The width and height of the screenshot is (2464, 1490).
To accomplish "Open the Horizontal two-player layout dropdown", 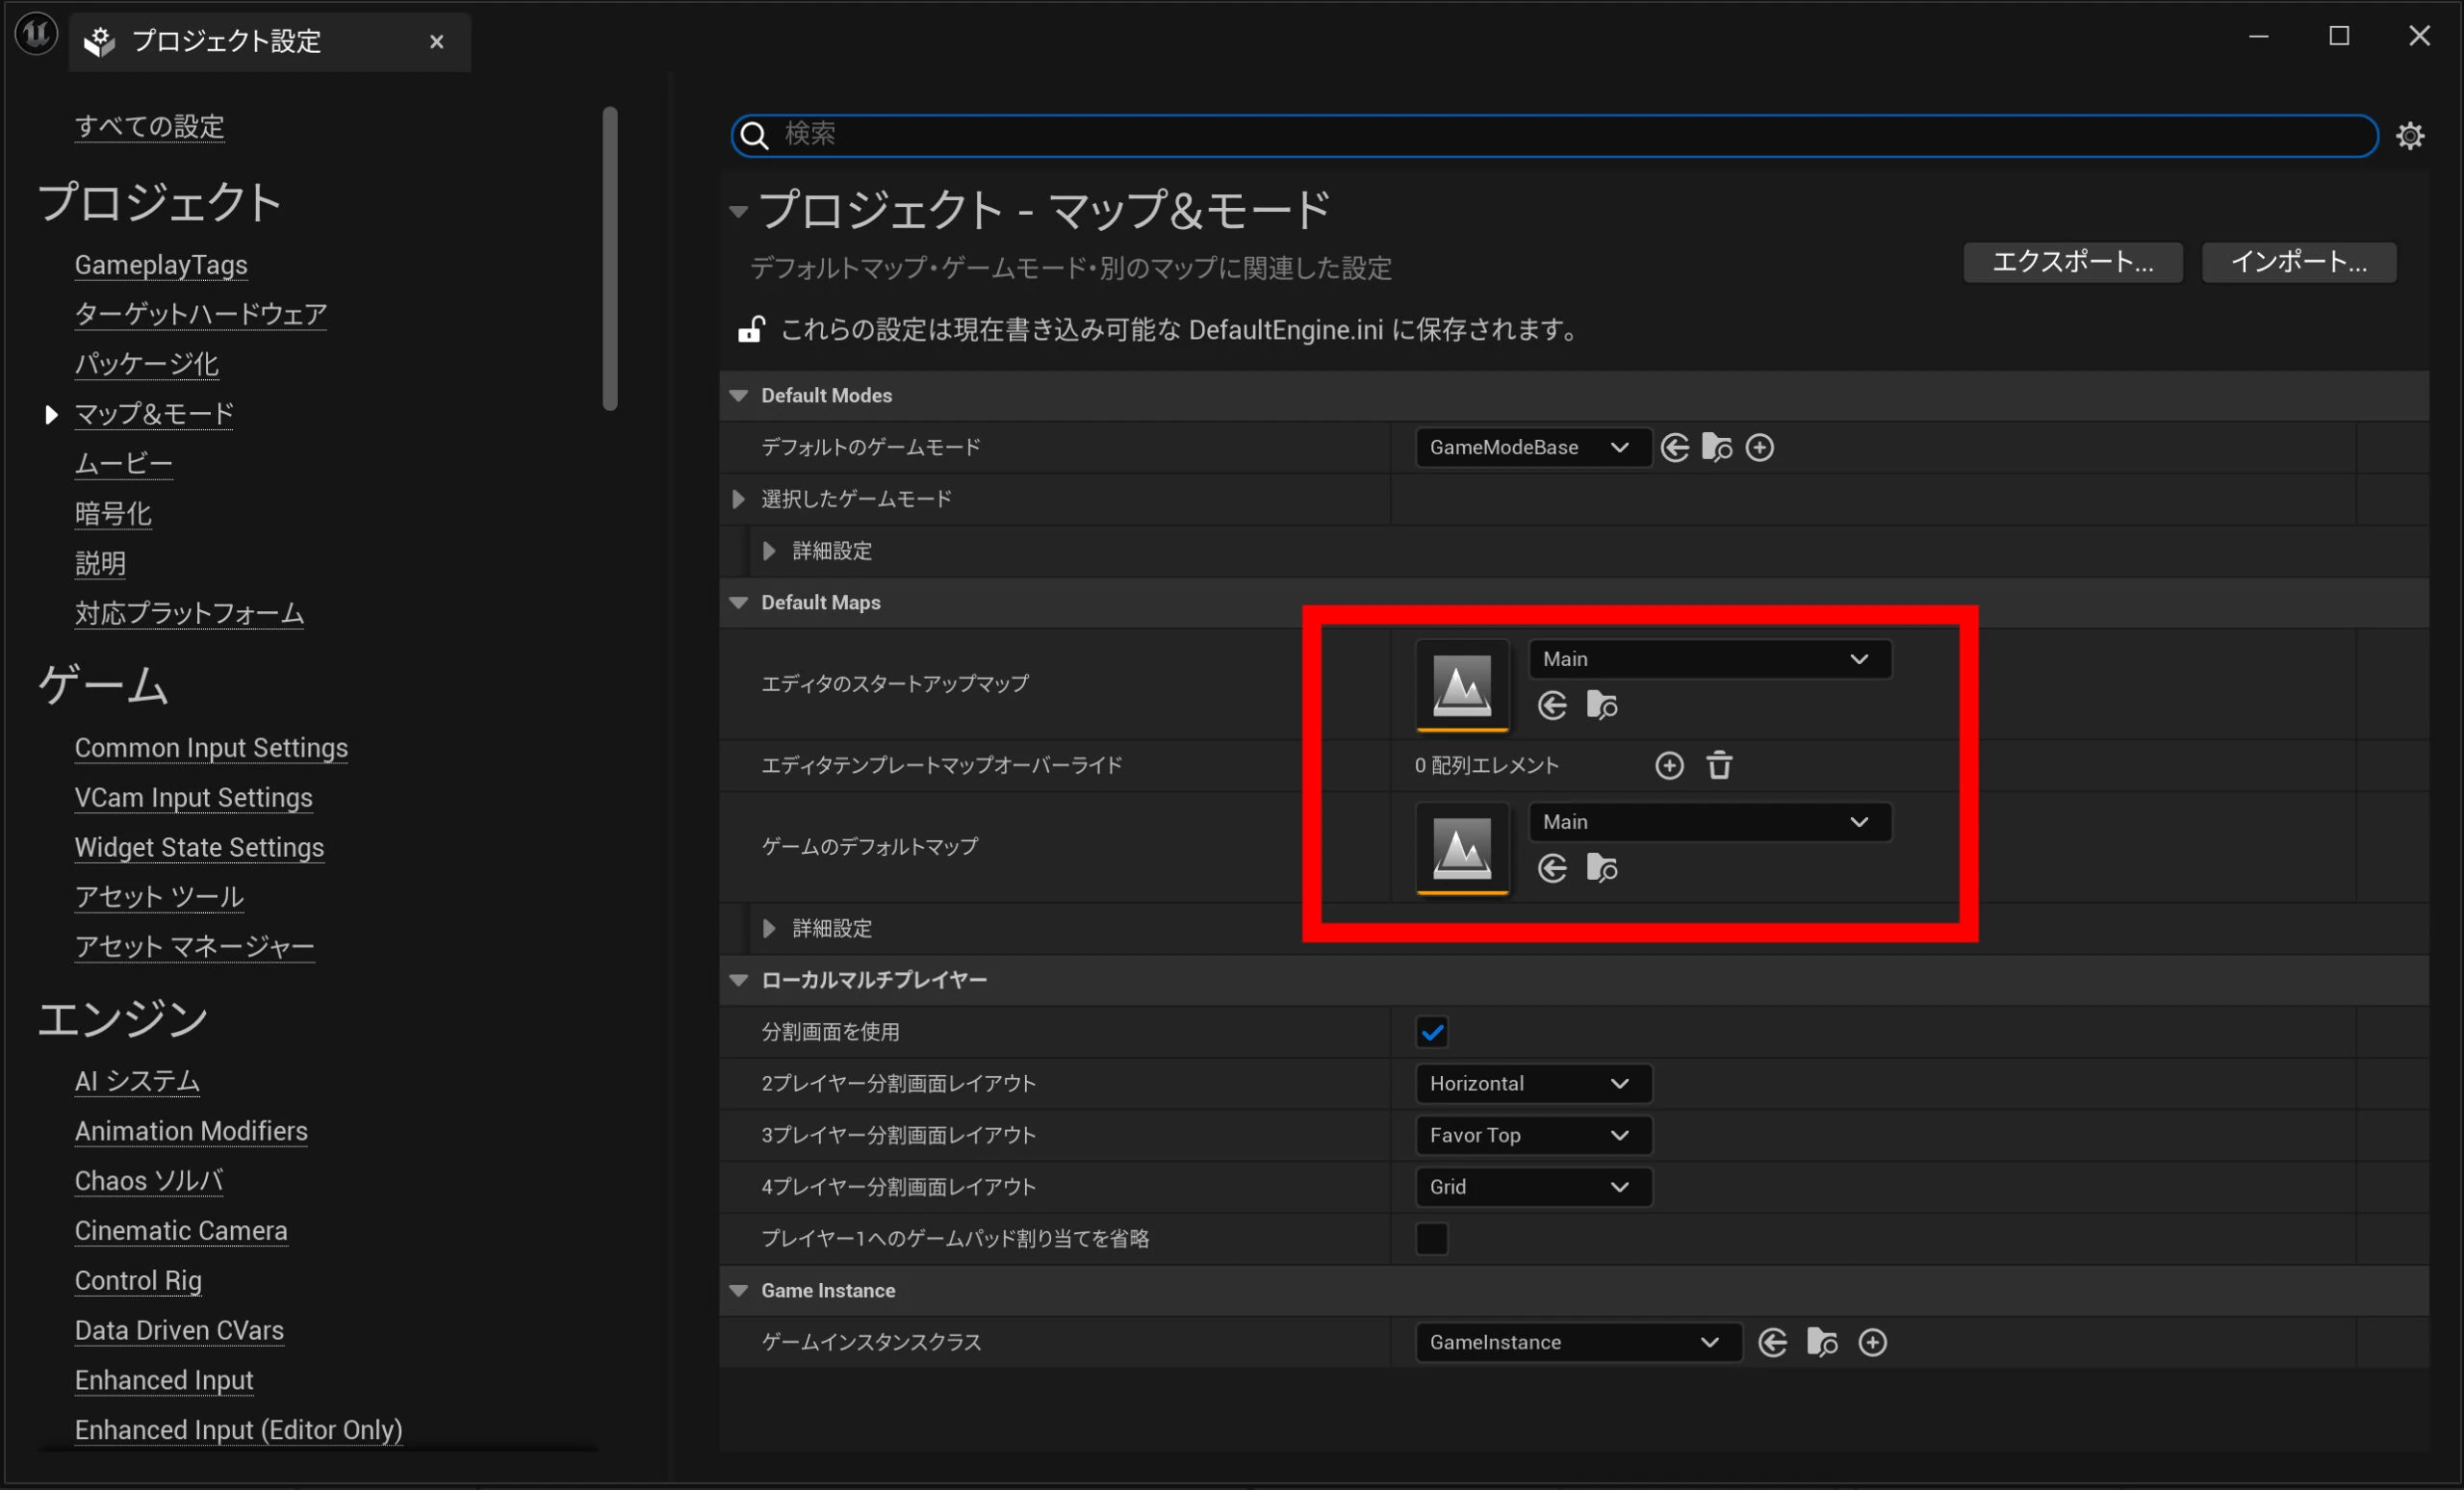I will tap(1532, 1084).
